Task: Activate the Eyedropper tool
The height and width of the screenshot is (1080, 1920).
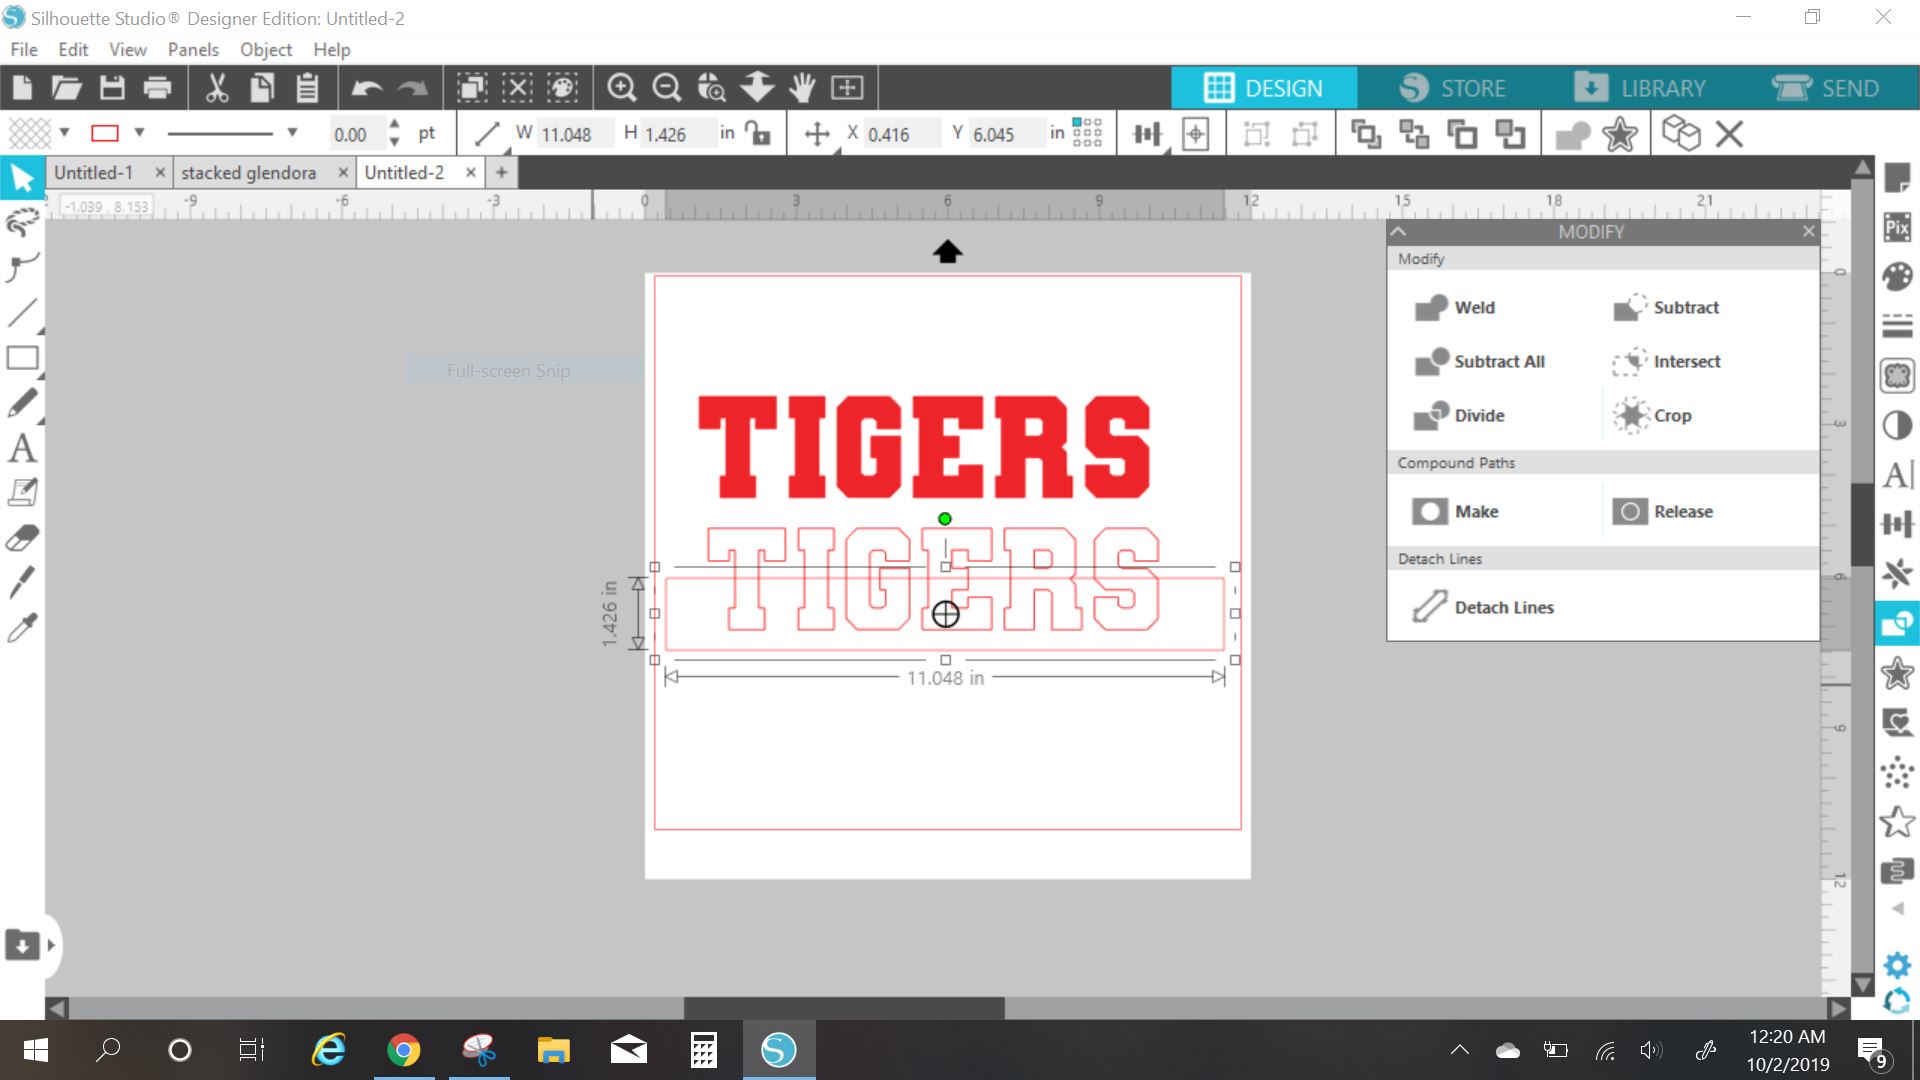Action: (x=22, y=627)
